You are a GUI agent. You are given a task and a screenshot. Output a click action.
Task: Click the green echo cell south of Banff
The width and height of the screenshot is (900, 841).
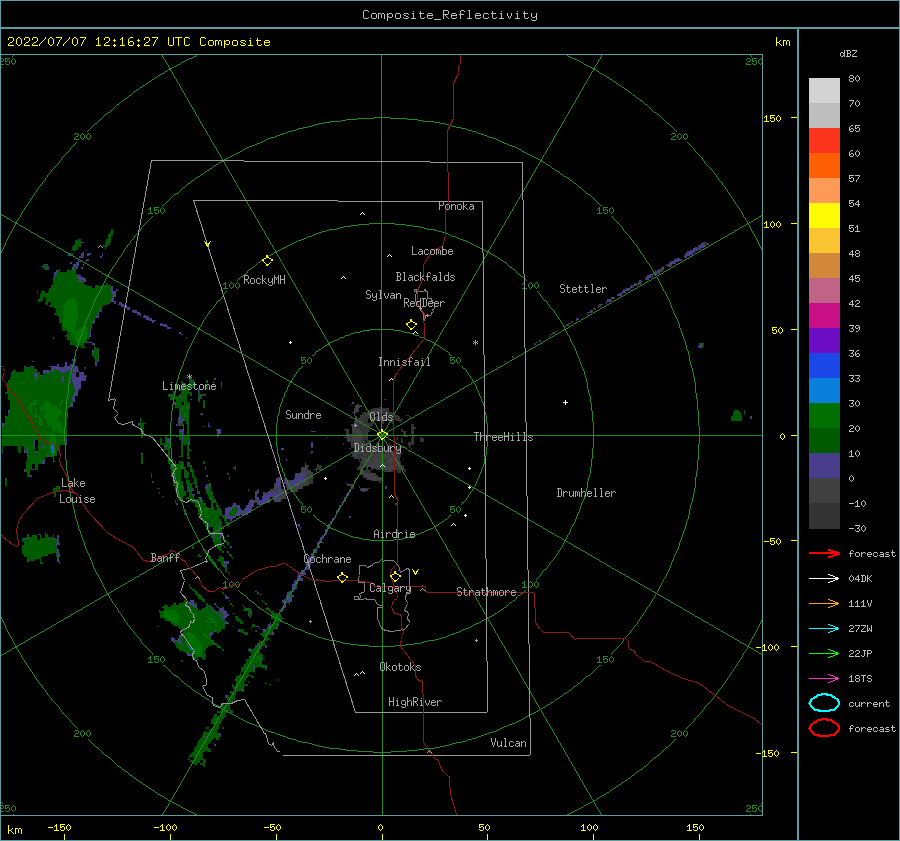point(194,626)
